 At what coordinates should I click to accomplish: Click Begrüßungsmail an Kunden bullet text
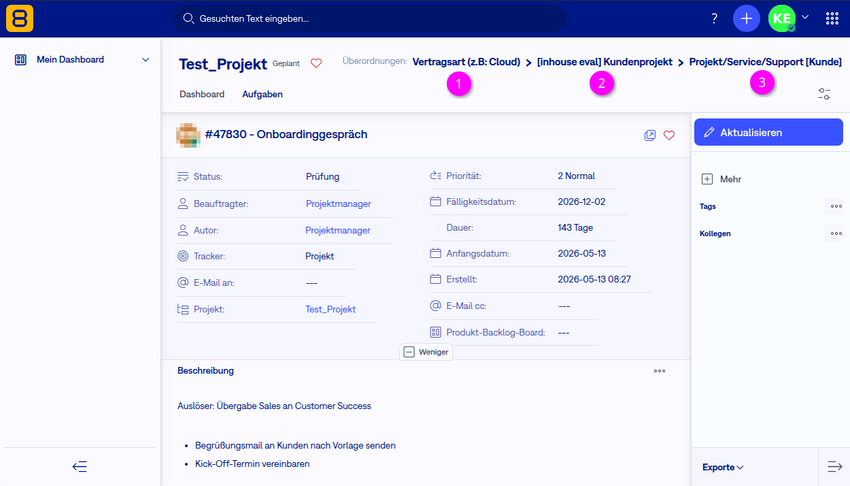[295, 445]
